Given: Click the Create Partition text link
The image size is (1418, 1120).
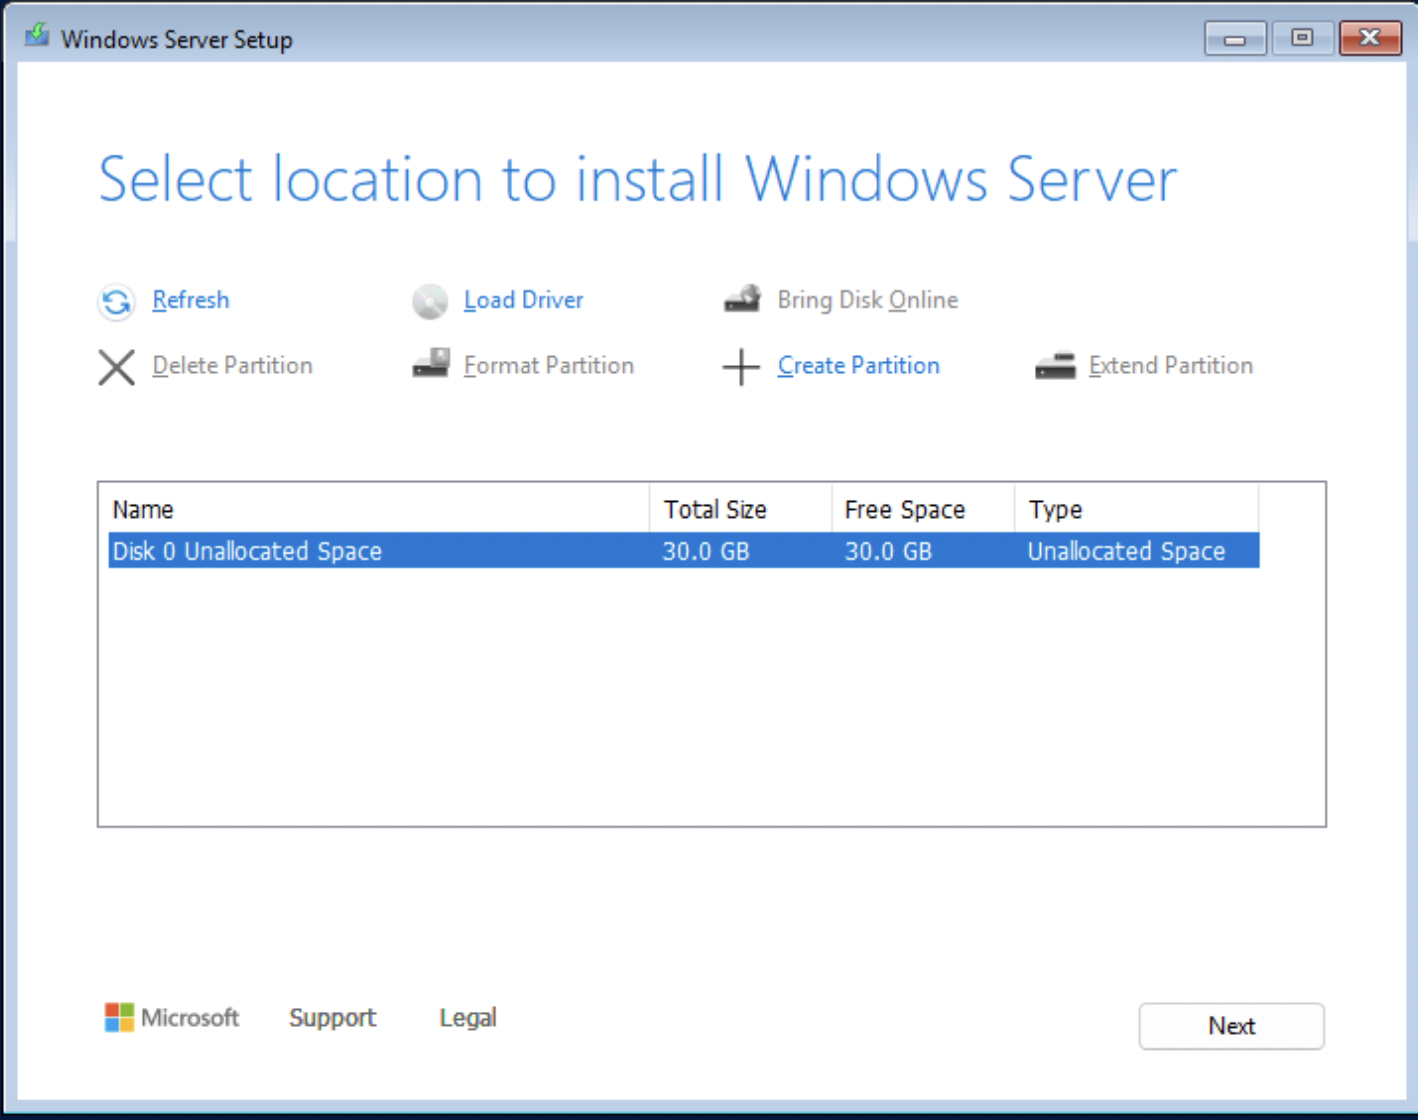Looking at the screenshot, I should click(858, 366).
